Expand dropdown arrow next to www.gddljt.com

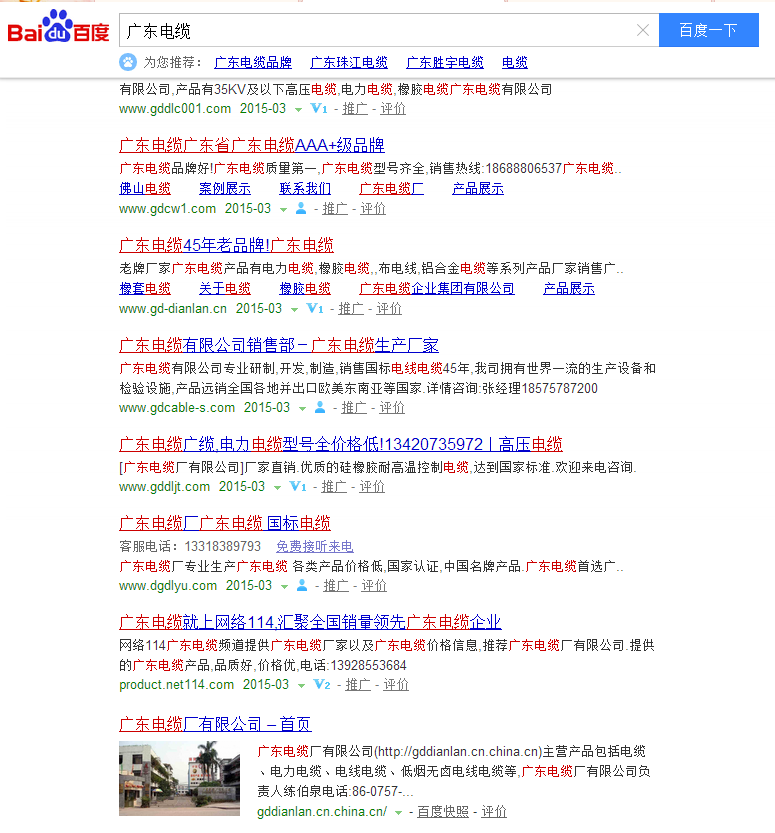pos(277,487)
